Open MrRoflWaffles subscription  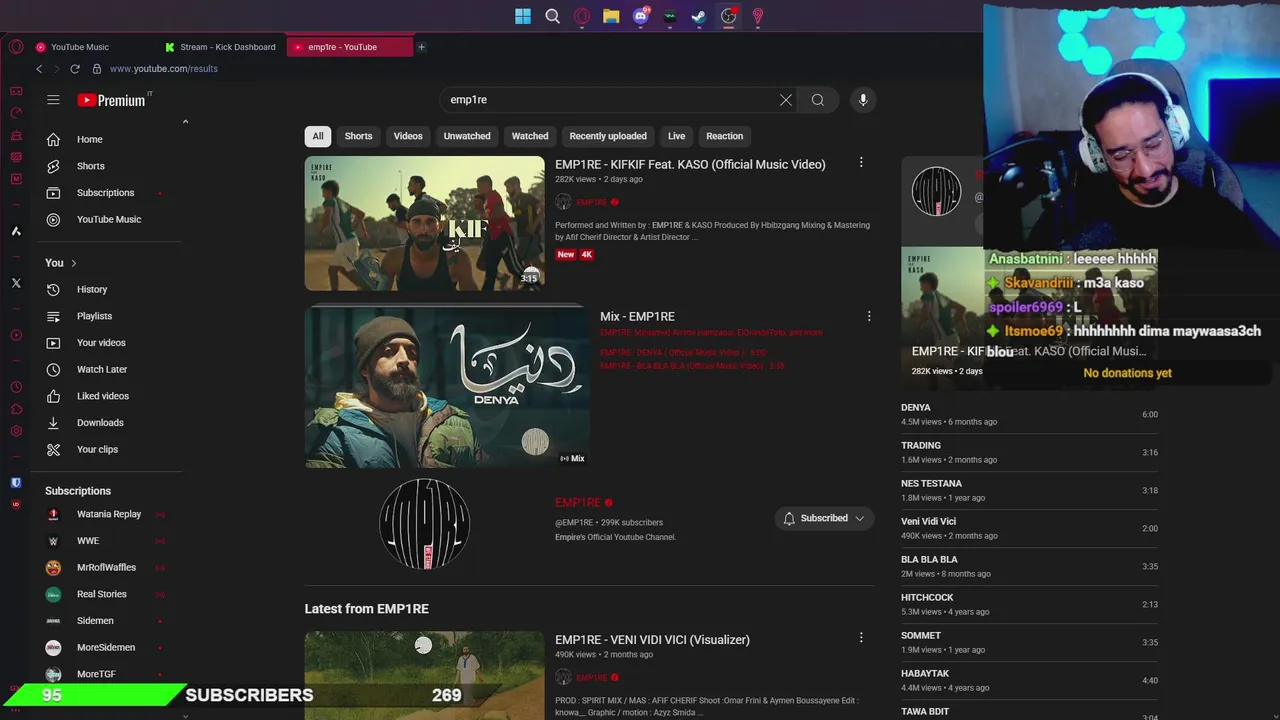click(x=108, y=568)
